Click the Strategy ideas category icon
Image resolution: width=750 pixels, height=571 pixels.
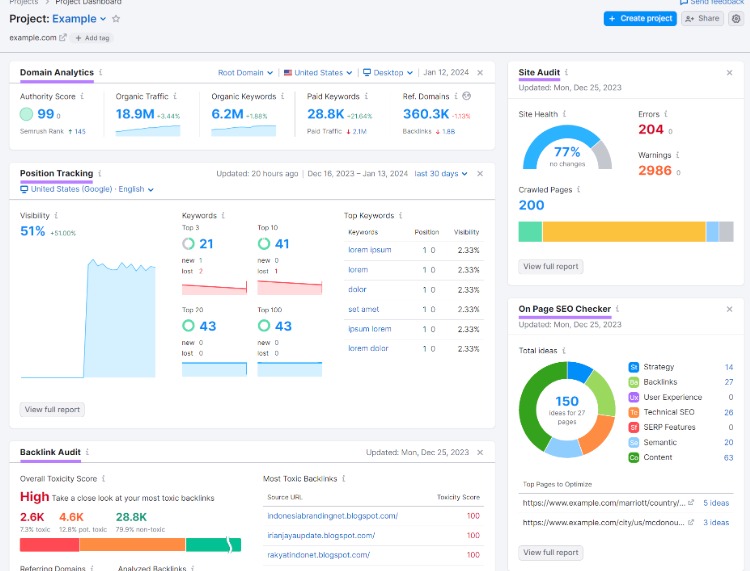click(x=634, y=367)
